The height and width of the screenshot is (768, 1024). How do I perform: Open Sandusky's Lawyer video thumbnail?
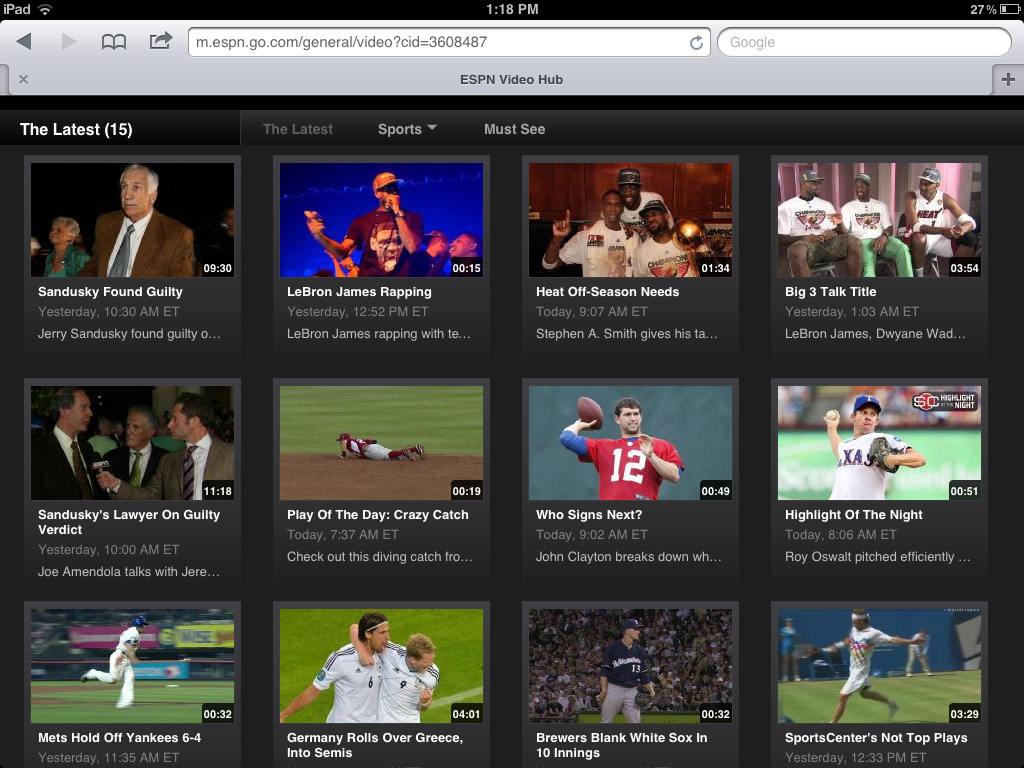[133, 443]
